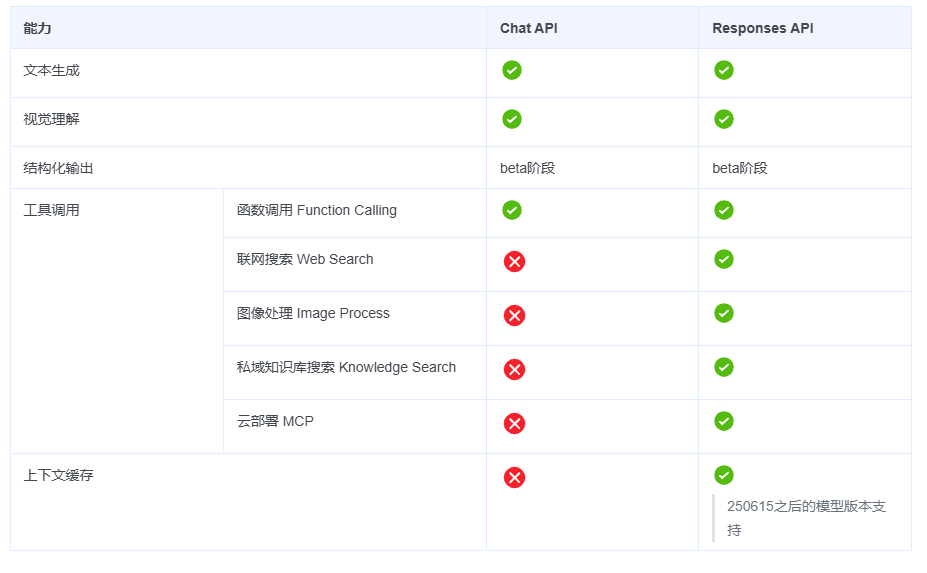This screenshot has height=573, width=927.
Task: Select the 视觉理解 row label
Action: (51, 119)
